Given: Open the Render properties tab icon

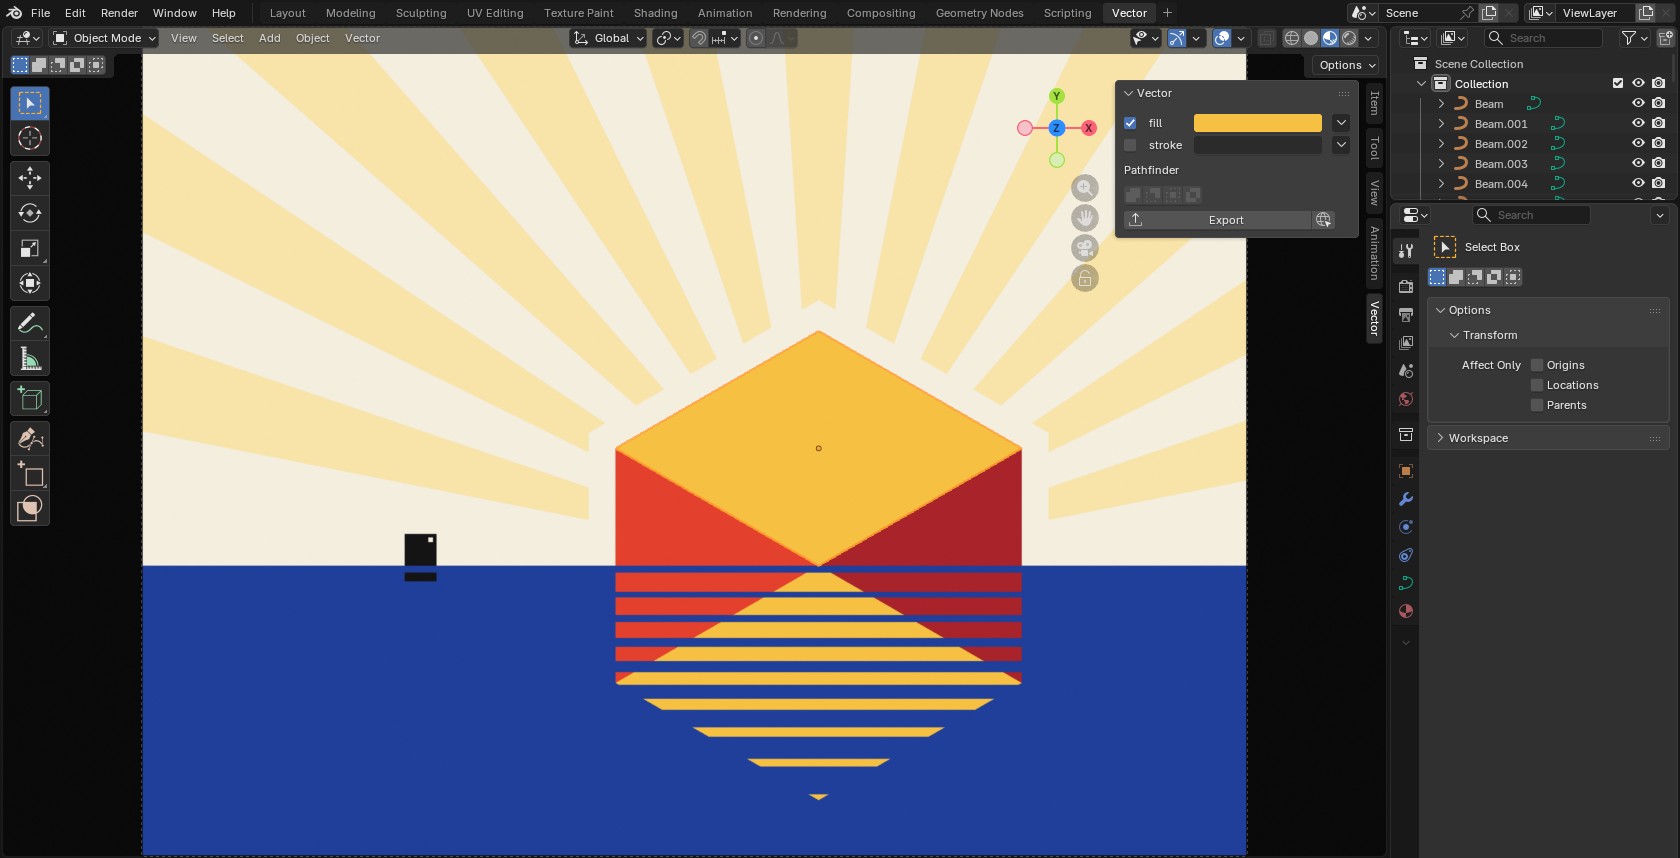Looking at the screenshot, I should click(x=1406, y=287).
